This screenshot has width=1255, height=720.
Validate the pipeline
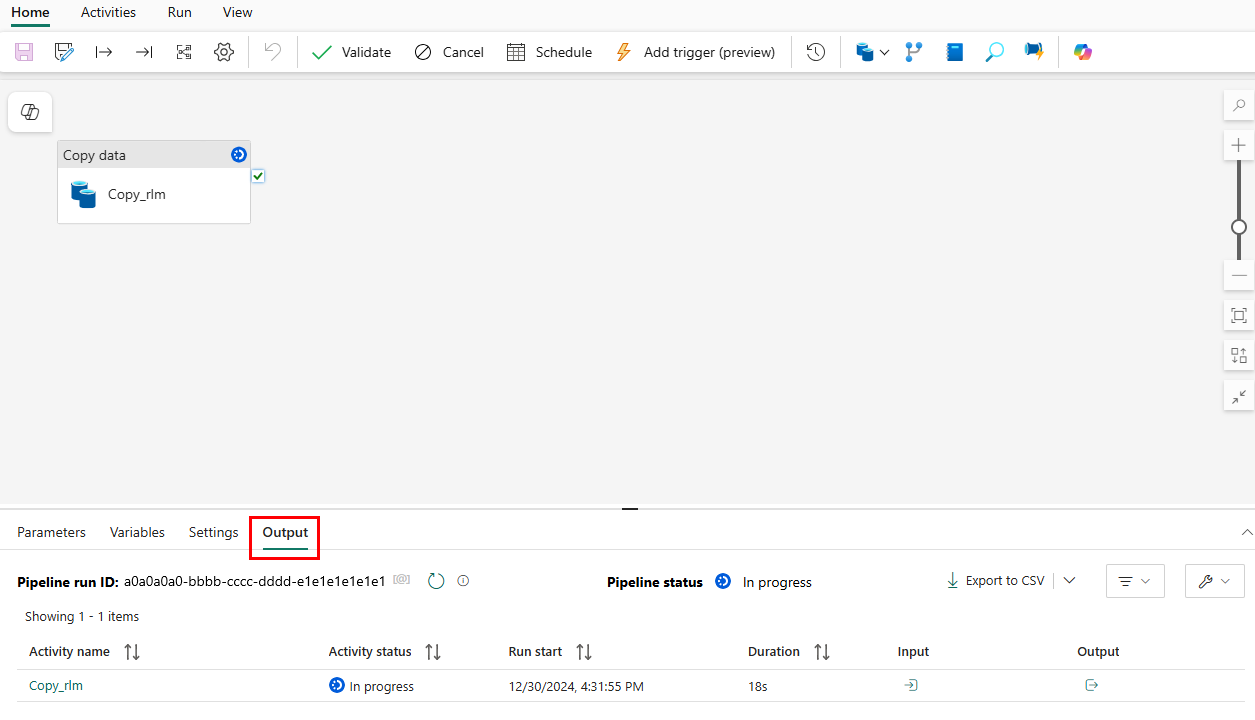351,52
